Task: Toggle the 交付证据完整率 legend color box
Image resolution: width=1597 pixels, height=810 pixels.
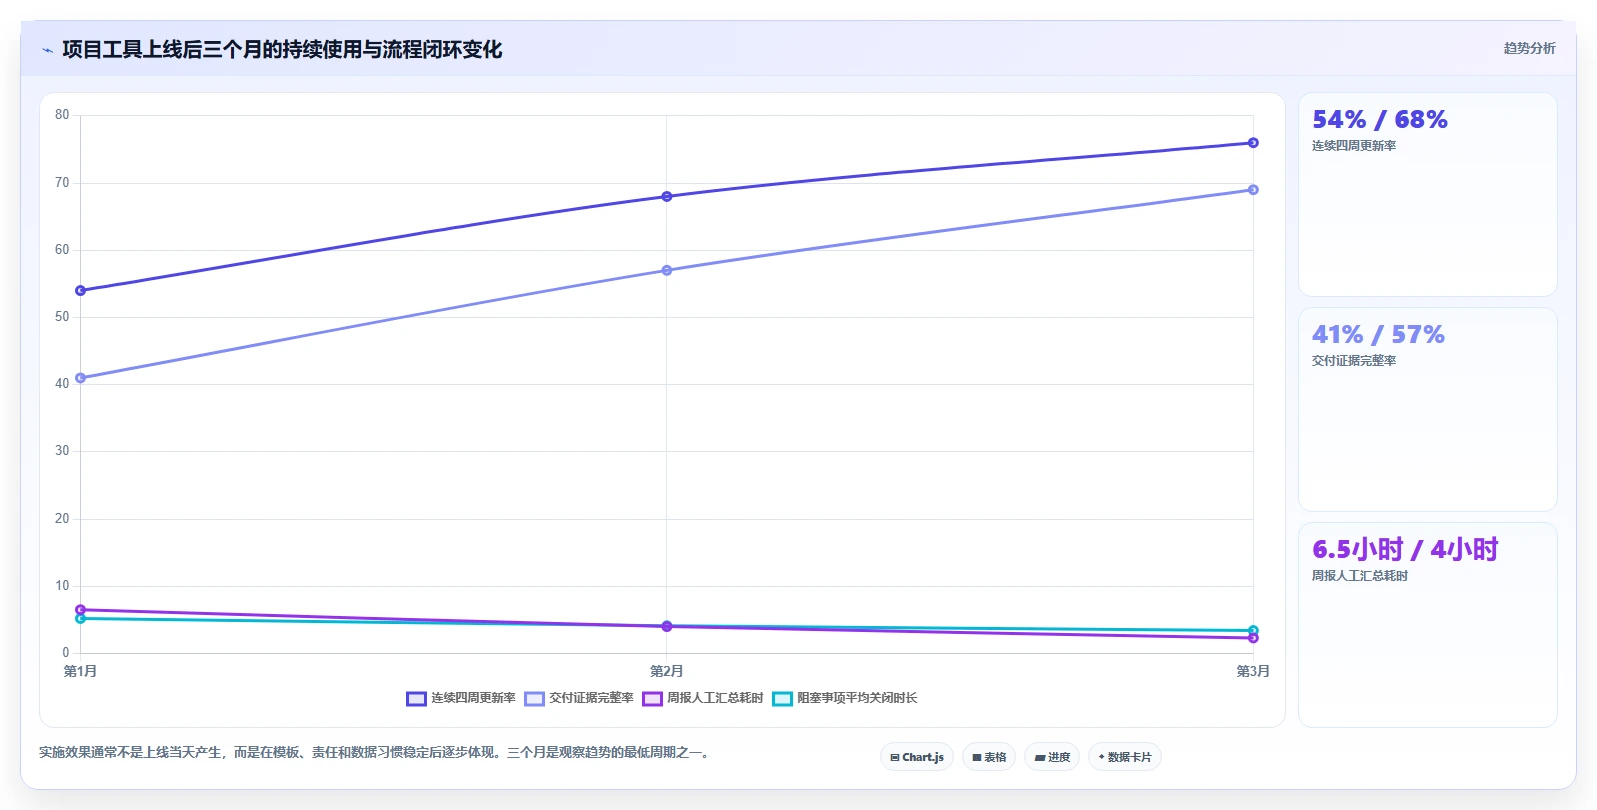Action: (534, 698)
